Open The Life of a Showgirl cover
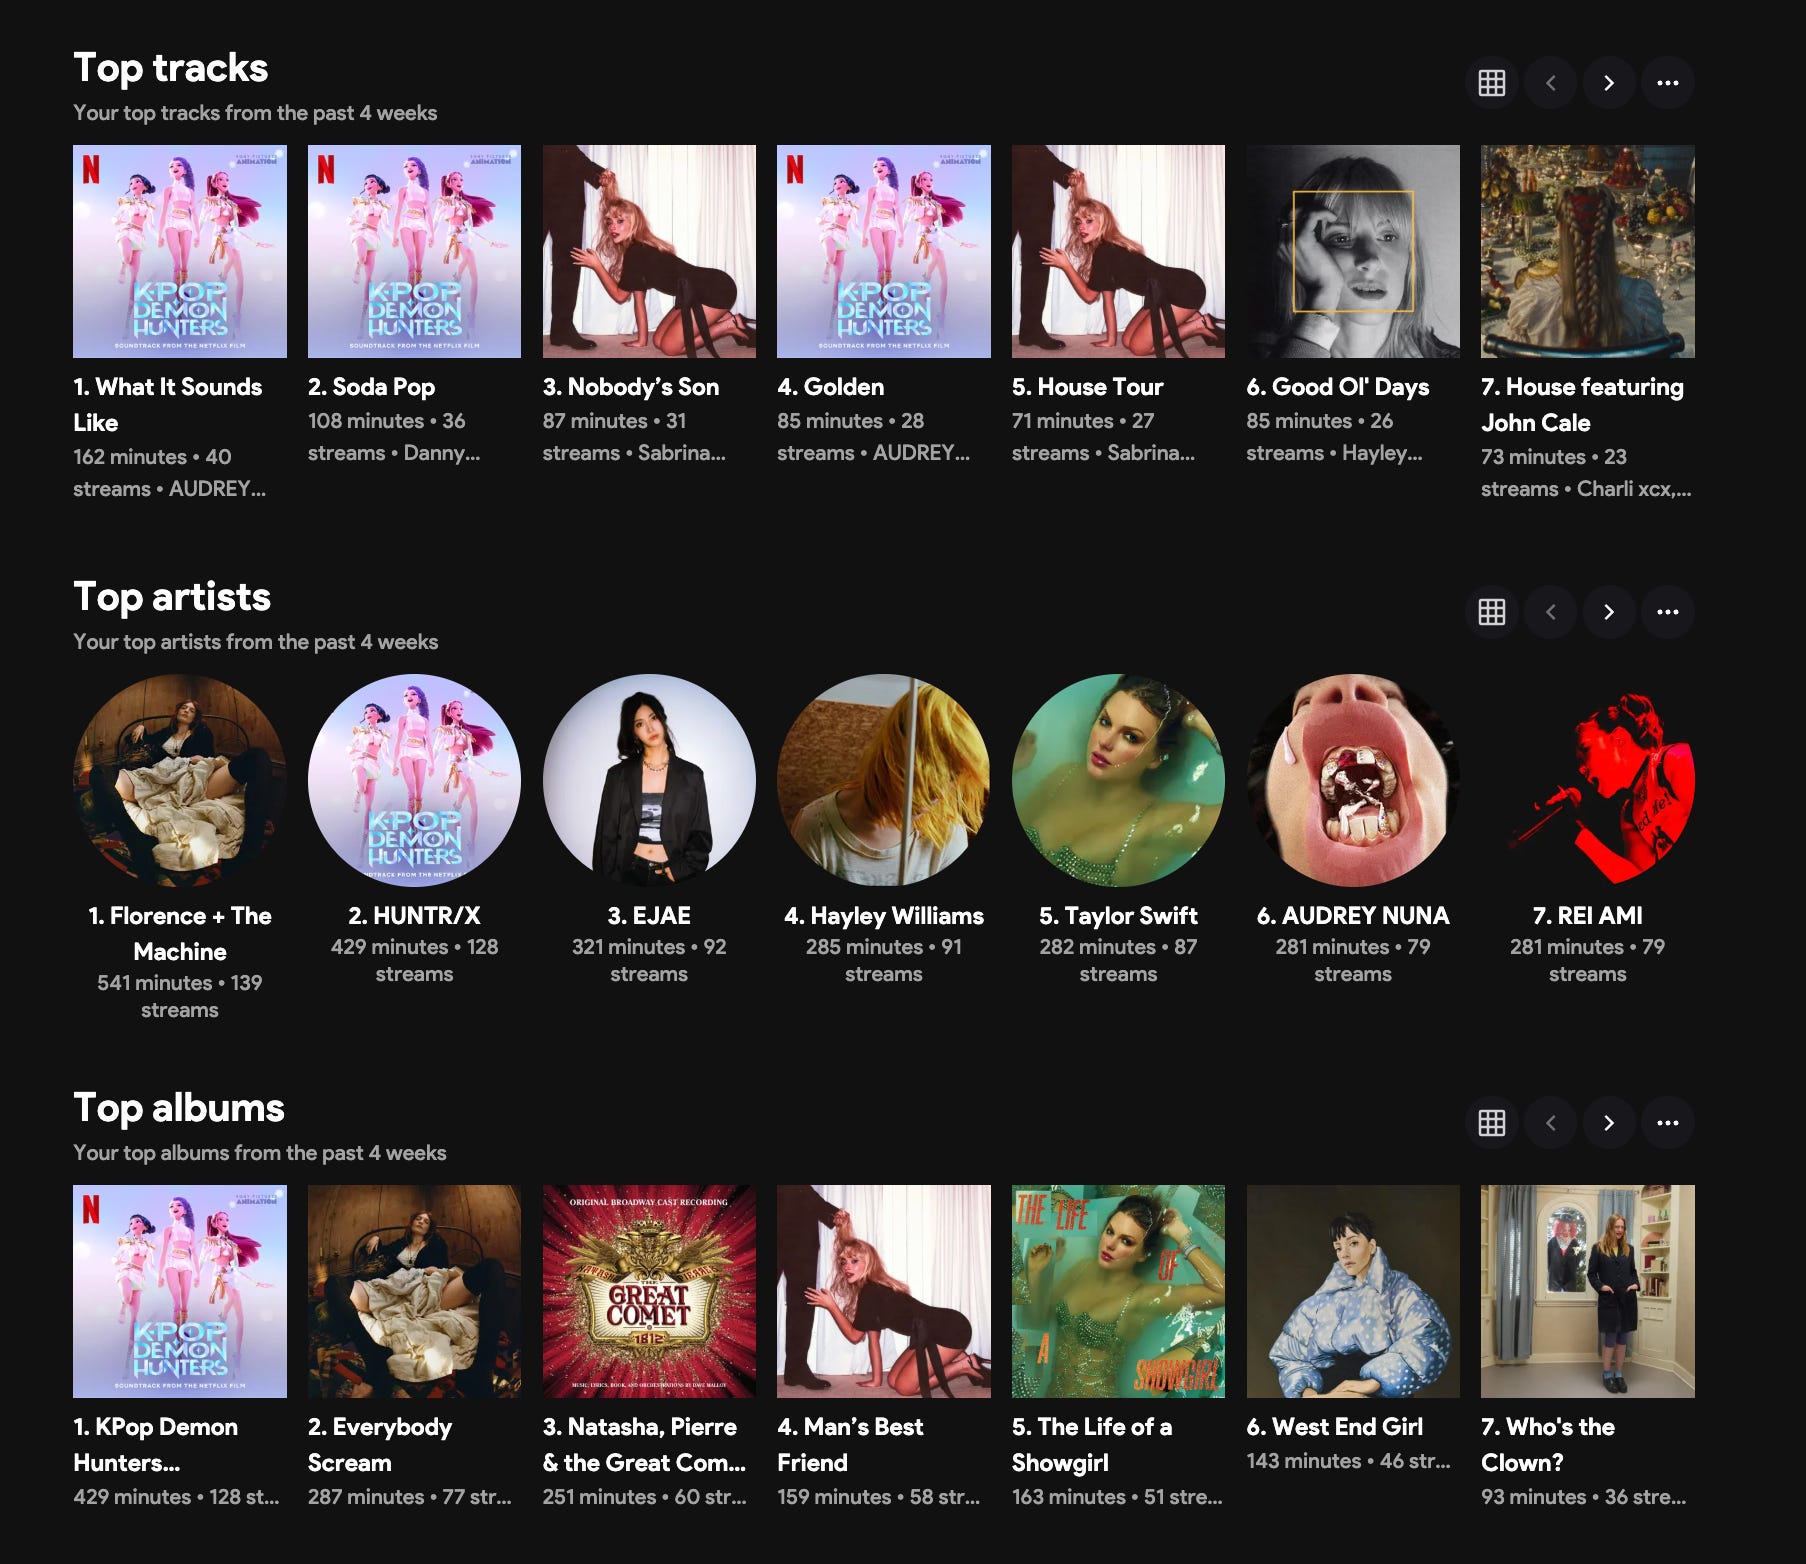This screenshot has width=1806, height=1564. [x=1118, y=1291]
